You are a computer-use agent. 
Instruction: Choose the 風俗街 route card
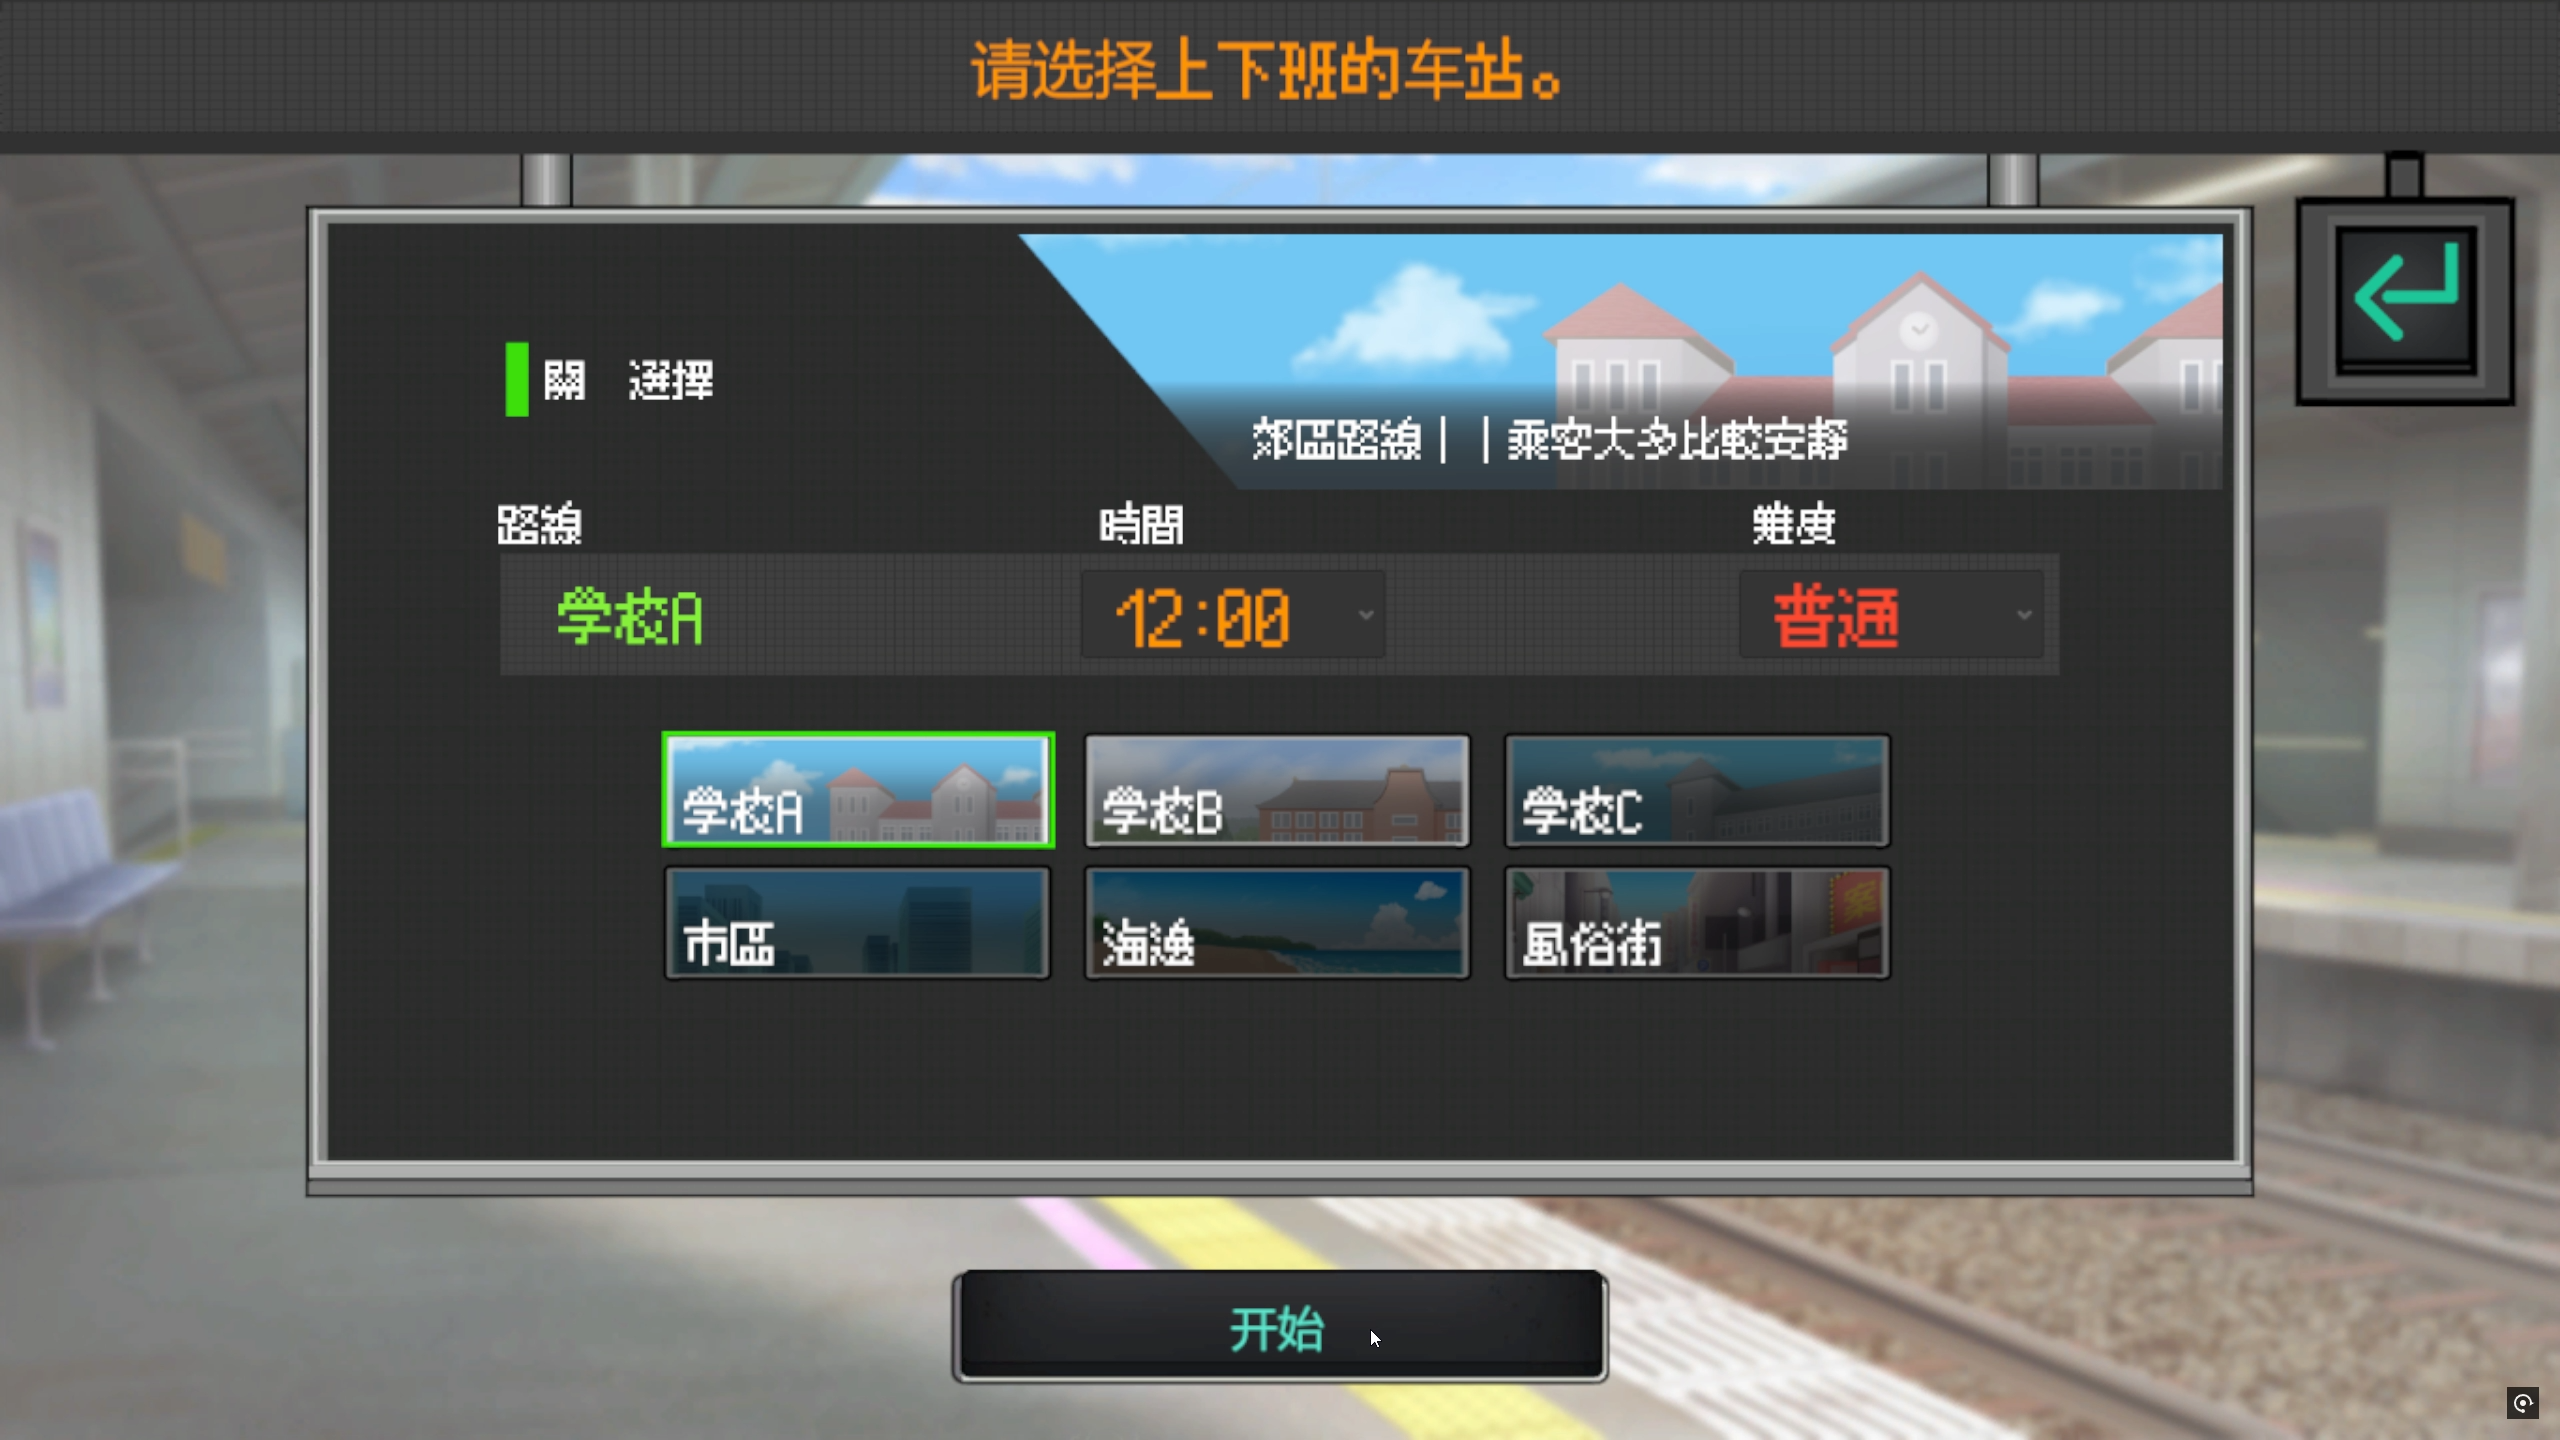click(x=1697, y=923)
